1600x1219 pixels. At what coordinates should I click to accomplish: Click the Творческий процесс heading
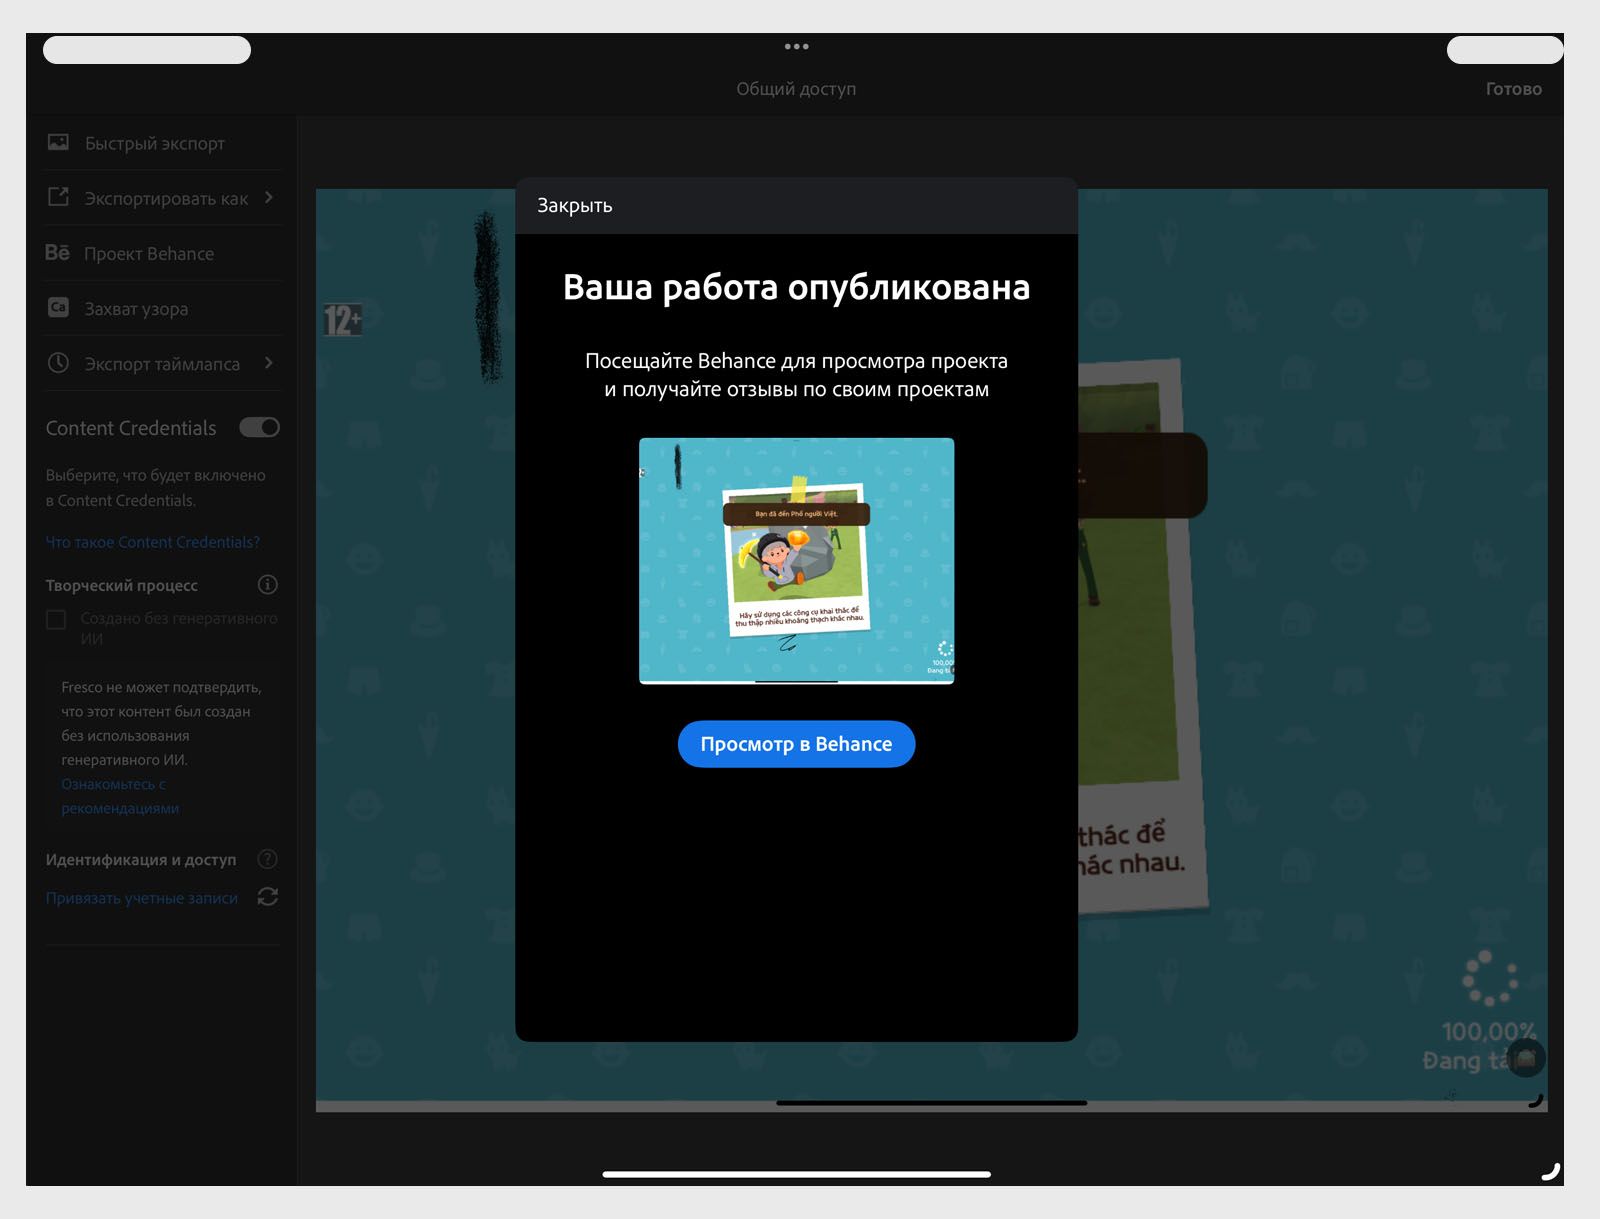tap(122, 586)
